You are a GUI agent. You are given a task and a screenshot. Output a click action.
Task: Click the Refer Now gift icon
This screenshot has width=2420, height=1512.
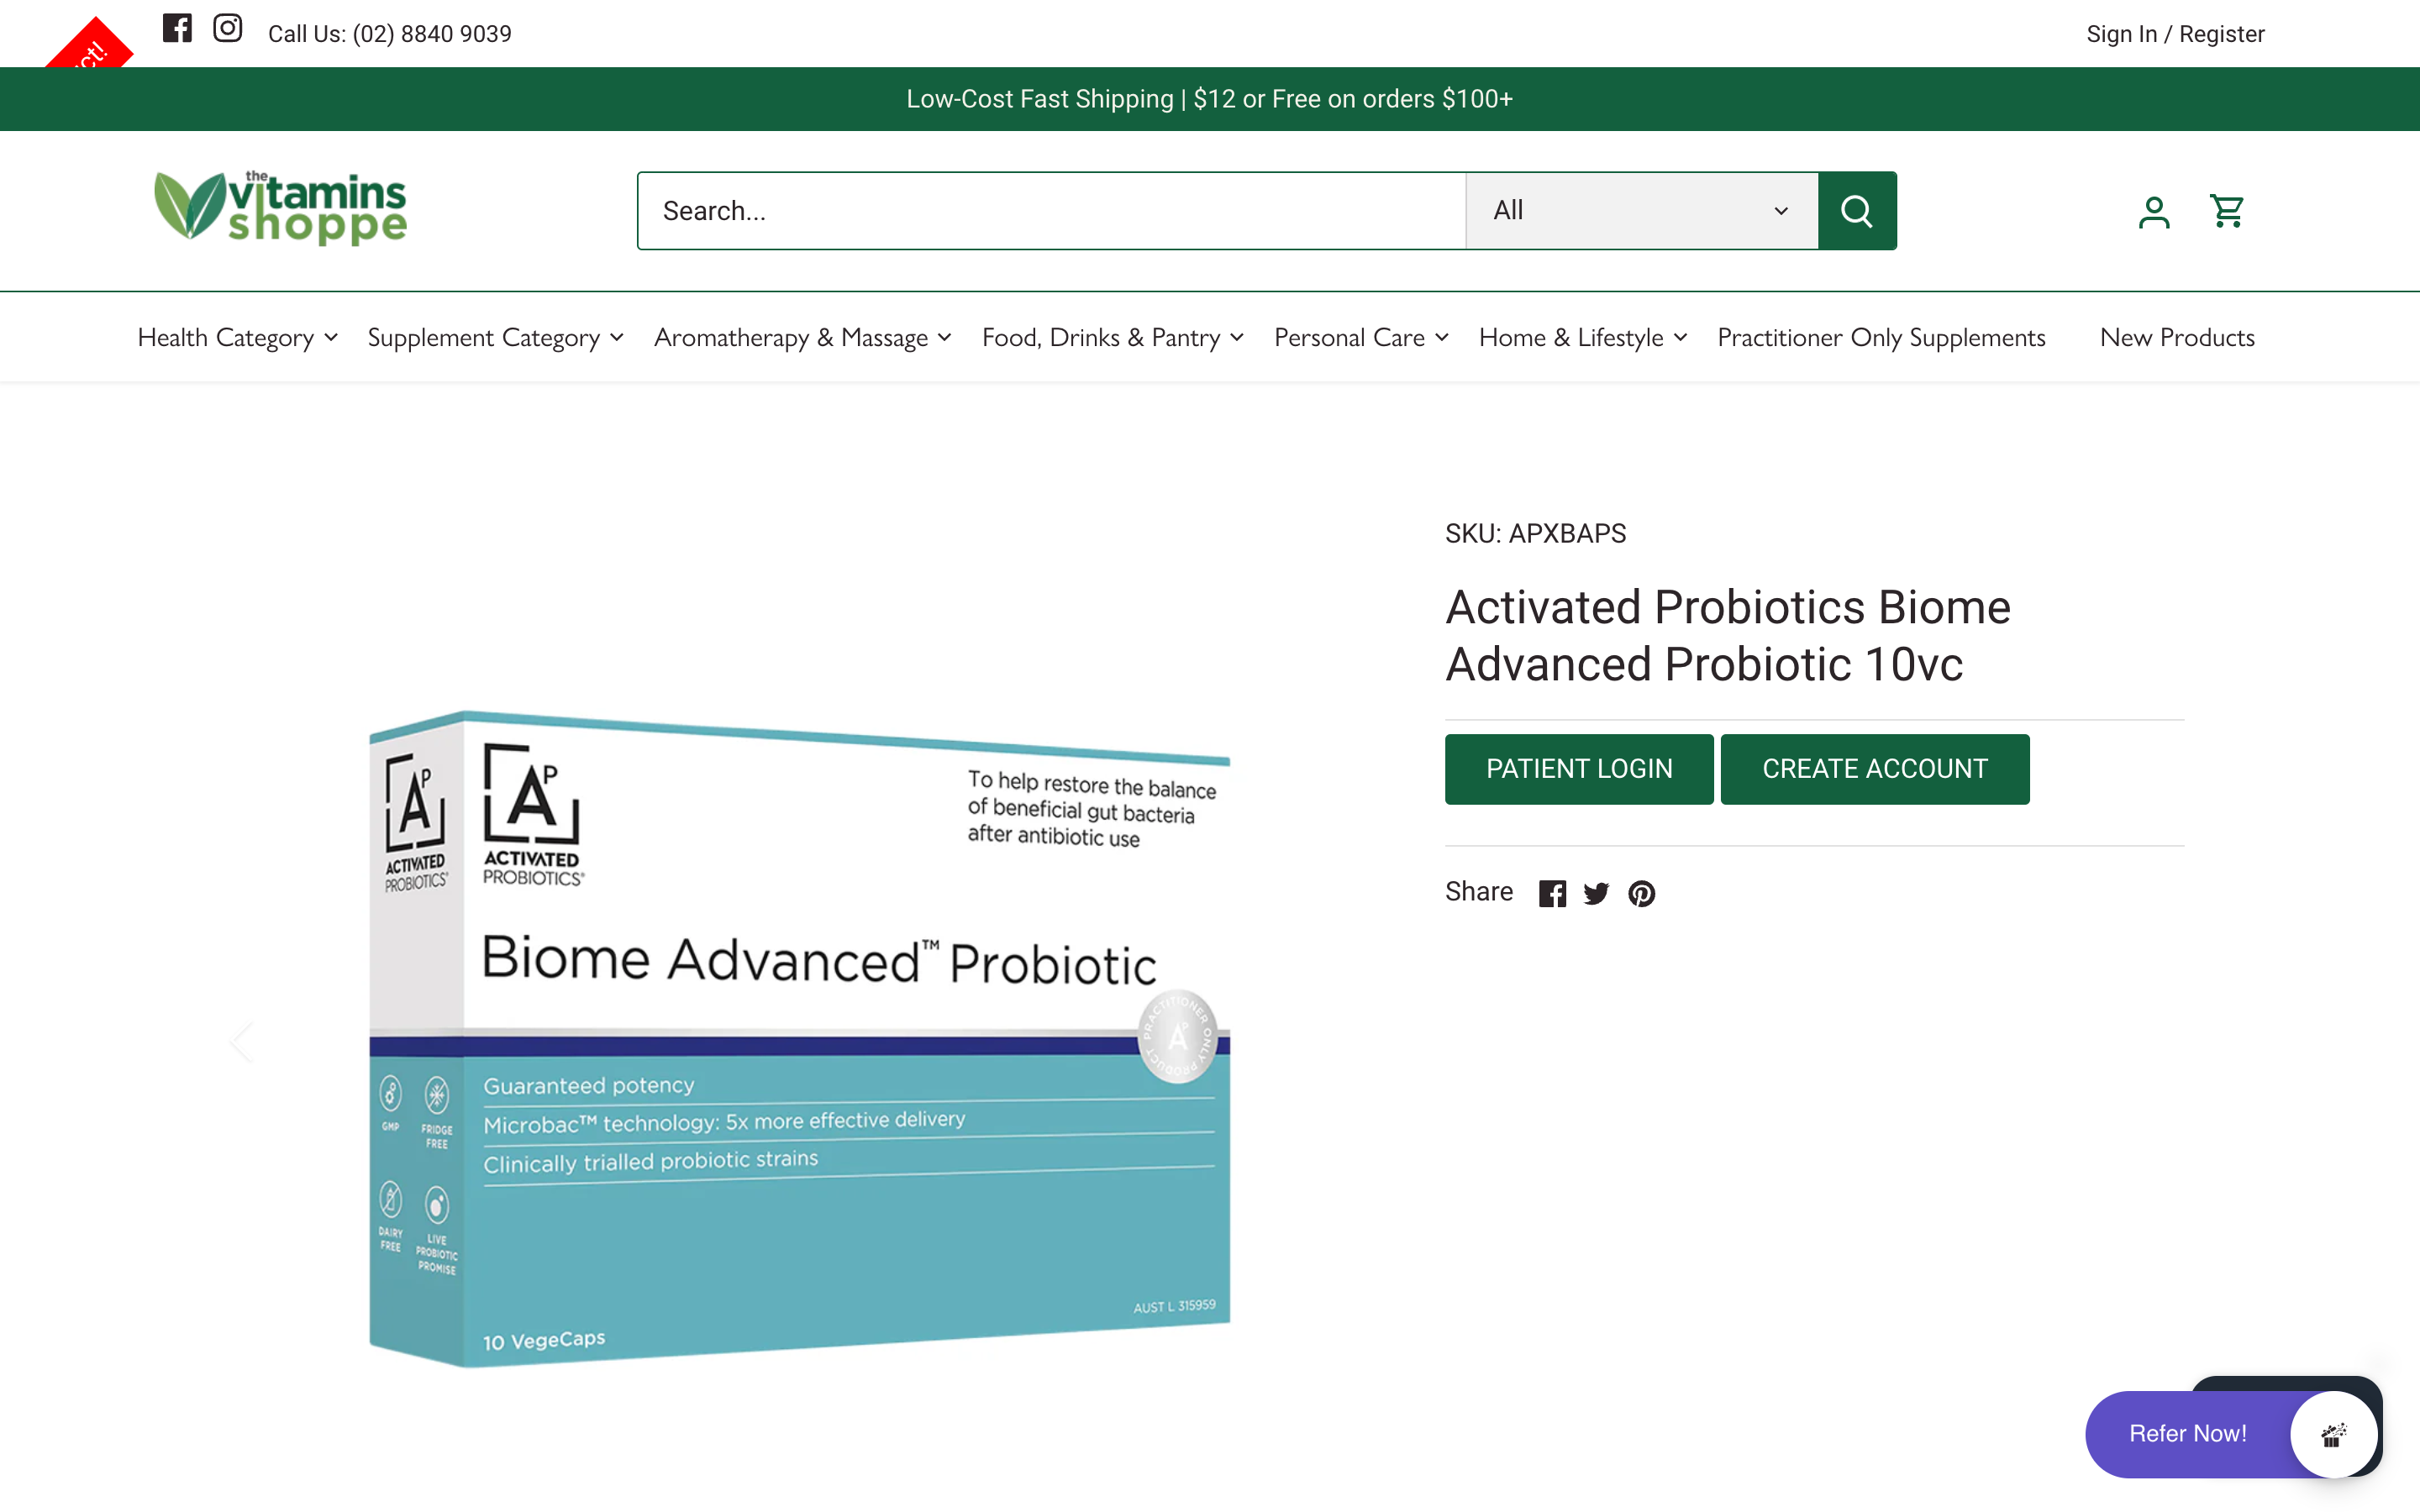pos(2333,1434)
